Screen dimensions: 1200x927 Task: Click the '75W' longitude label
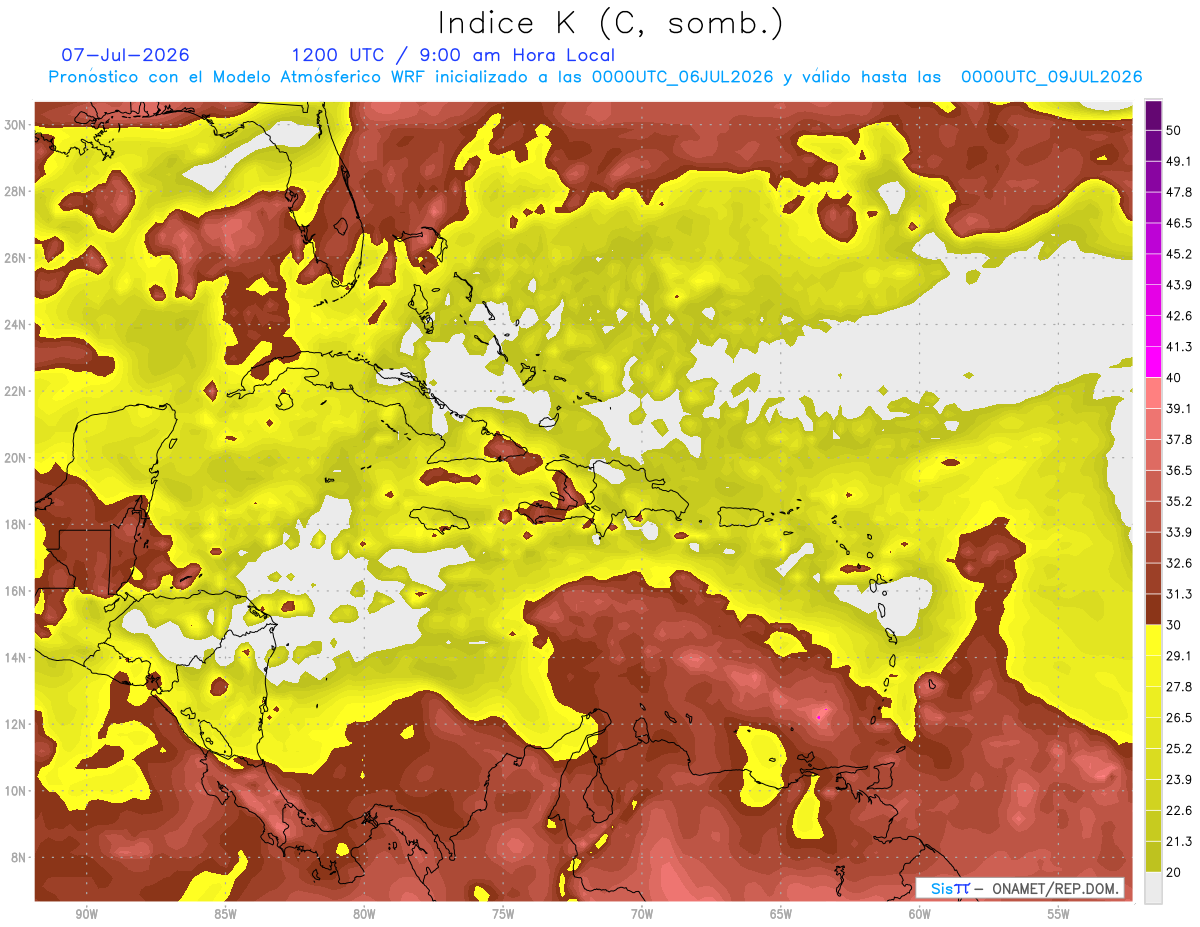(503, 915)
